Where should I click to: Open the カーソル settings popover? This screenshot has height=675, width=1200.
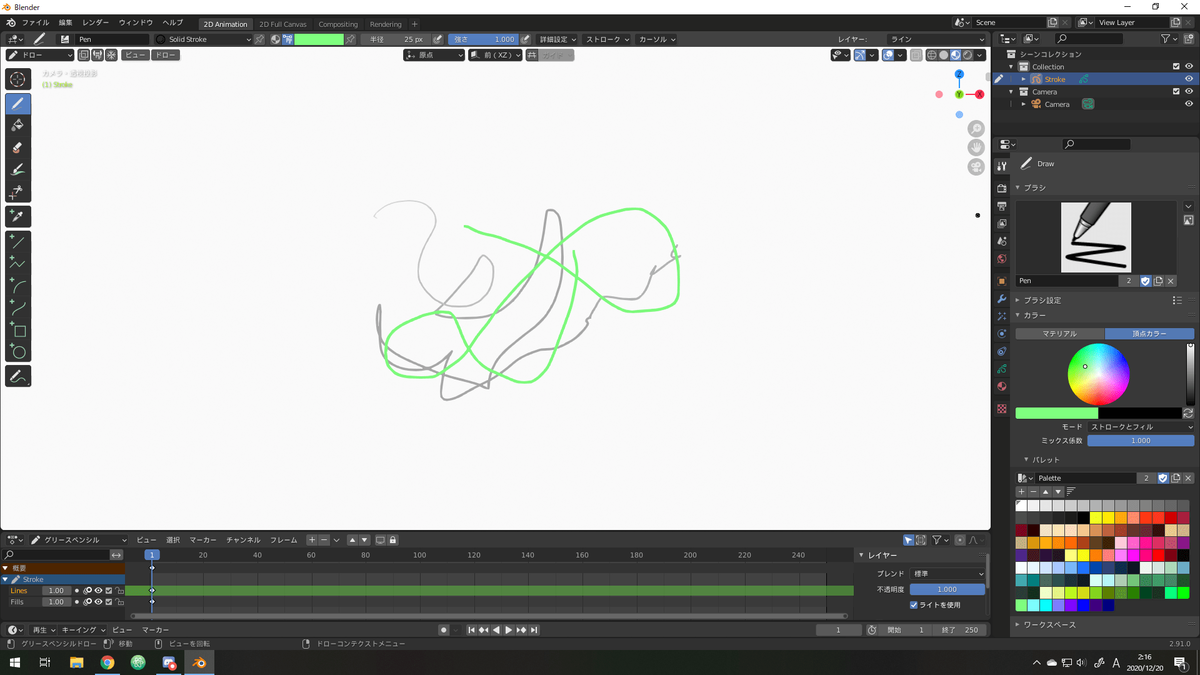[657, 39]
